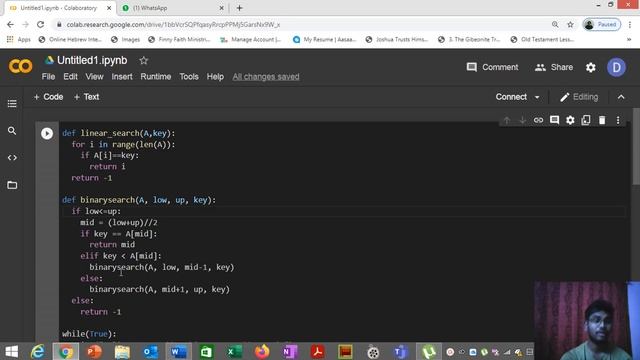This screenshot has height=360, width=640.
Task: Open the Files folder sidebar icon
Action: click(x=12, y=185)
